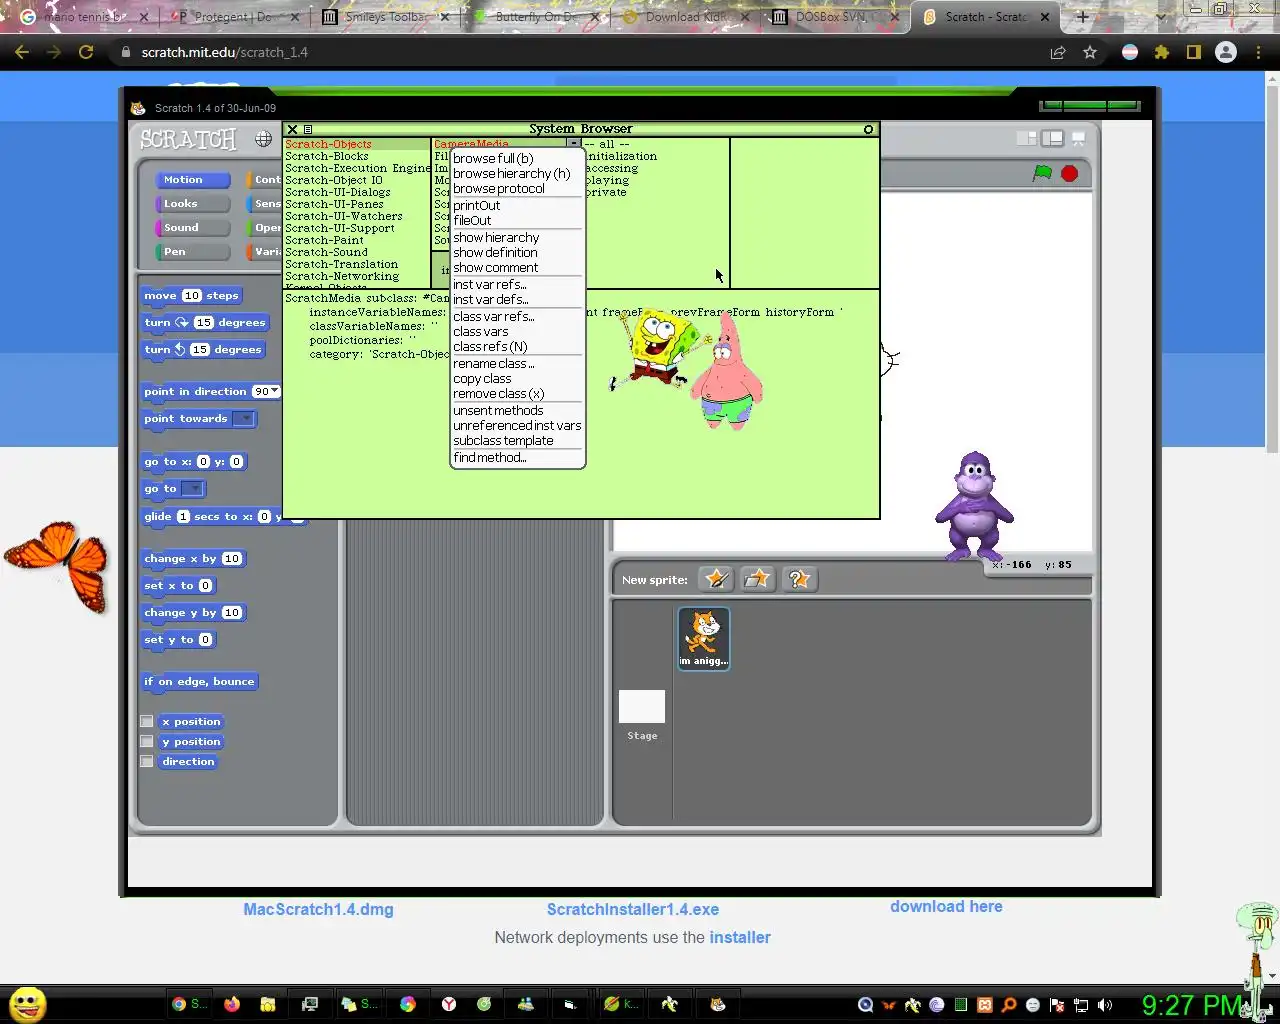Click the volume speaker tray icon
This screenshot has height=1024, width=1280.
1105,1005
